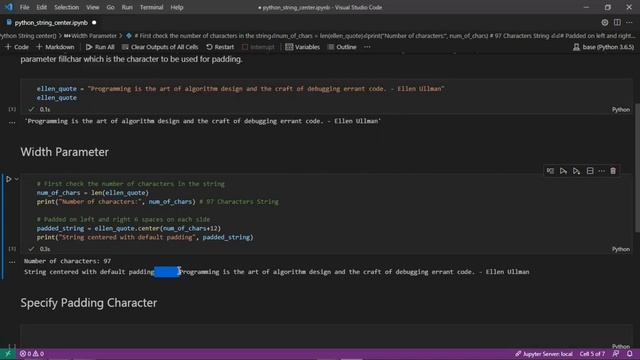Image resolution: width=640 pixels, height=360 pixels.
Task: Click the run by line cell toolbar icon
Action: [x=550, y=171]
